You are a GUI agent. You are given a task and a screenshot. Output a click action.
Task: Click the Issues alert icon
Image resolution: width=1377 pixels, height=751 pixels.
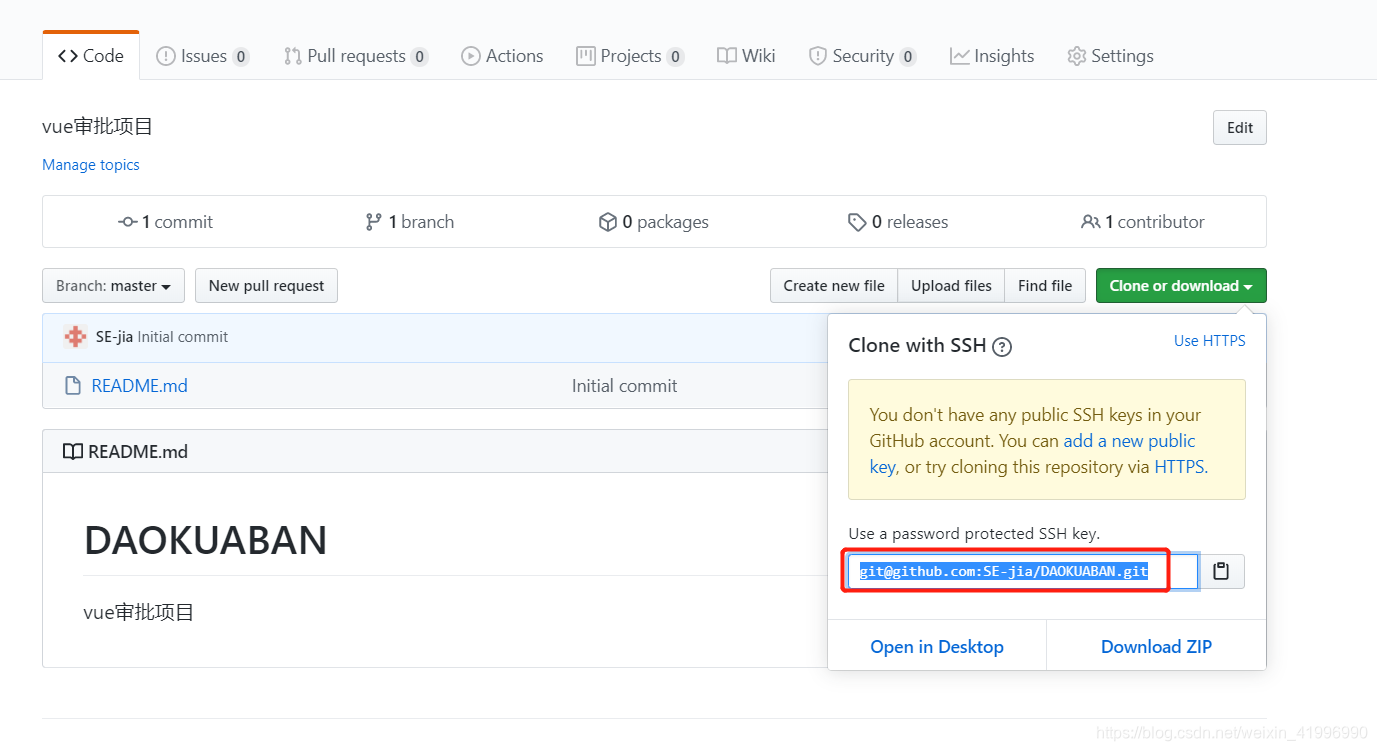[x=166, y=56]
